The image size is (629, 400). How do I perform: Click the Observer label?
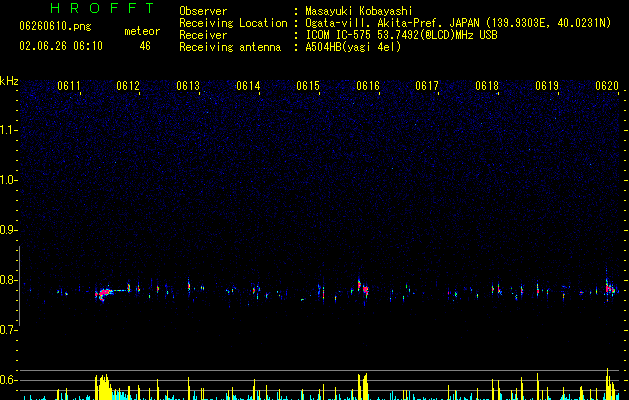(x=203, y=11)
